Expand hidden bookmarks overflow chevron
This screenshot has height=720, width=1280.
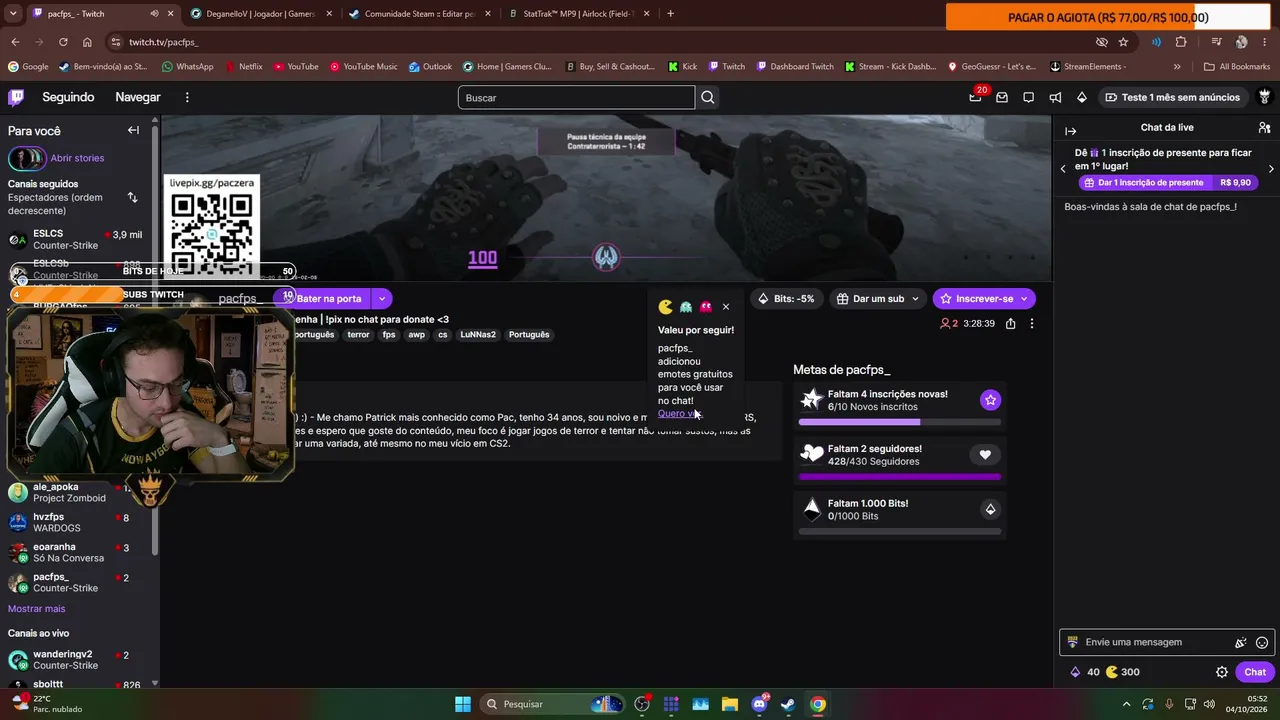1177,67
